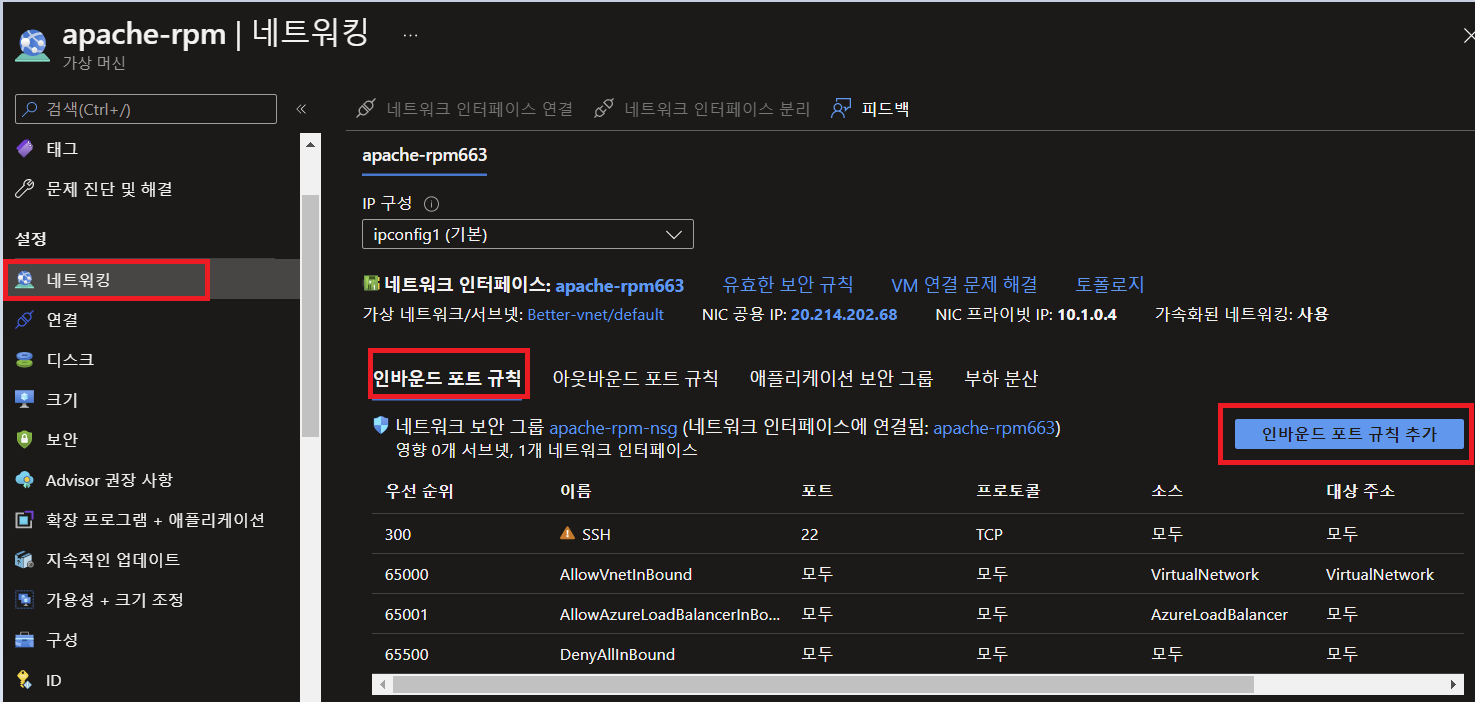This screenshot has height=702, width=1475.
Task: Open VM 연결 문제 해결 link
Action: click(x=964, y=285)
